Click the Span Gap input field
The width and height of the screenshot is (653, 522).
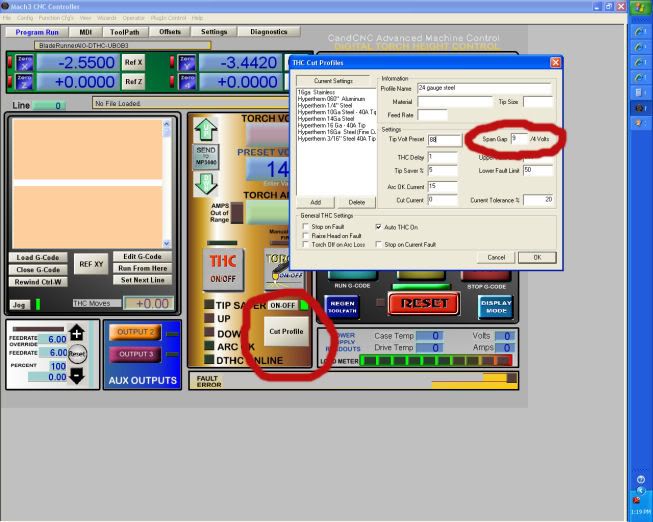tap(518, 139)
